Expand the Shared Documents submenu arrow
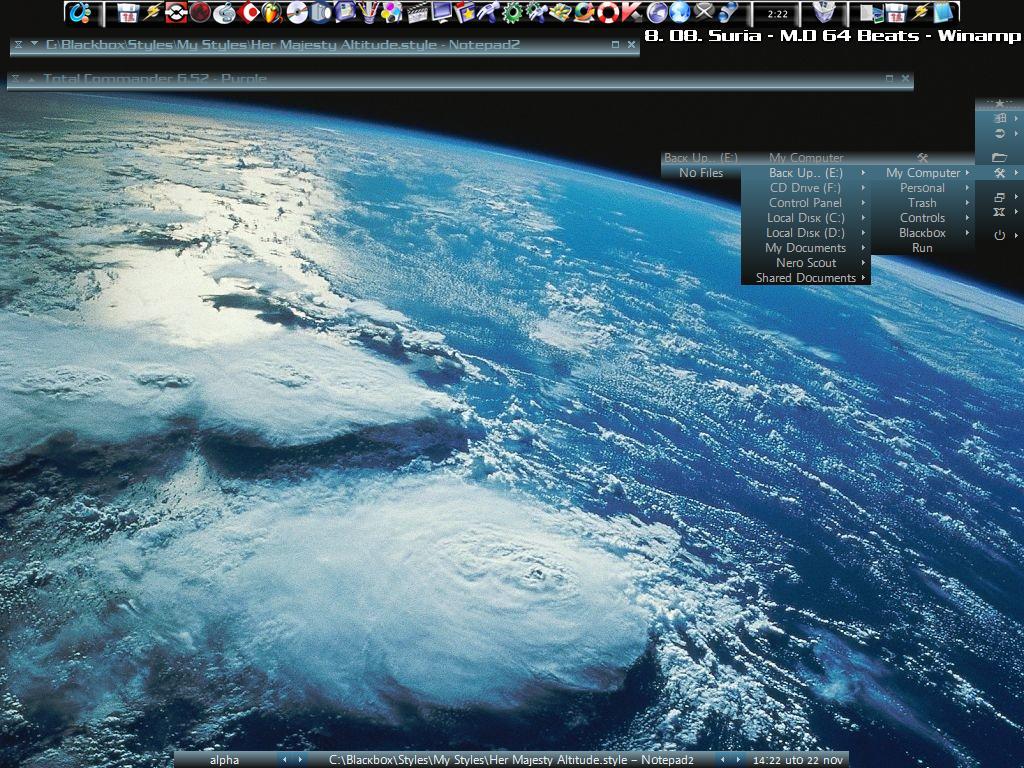 point(863,278)
